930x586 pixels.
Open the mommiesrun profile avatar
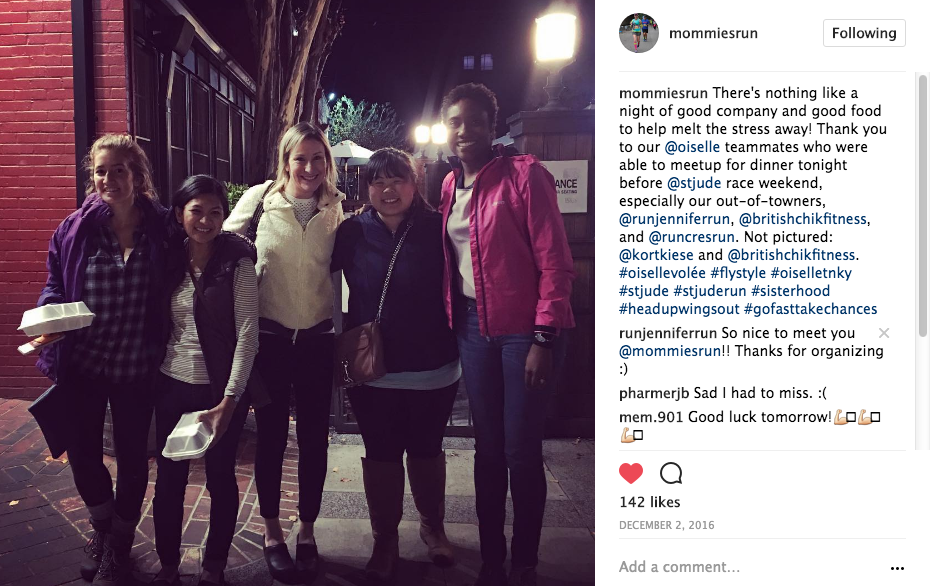(x=639, y=33)
